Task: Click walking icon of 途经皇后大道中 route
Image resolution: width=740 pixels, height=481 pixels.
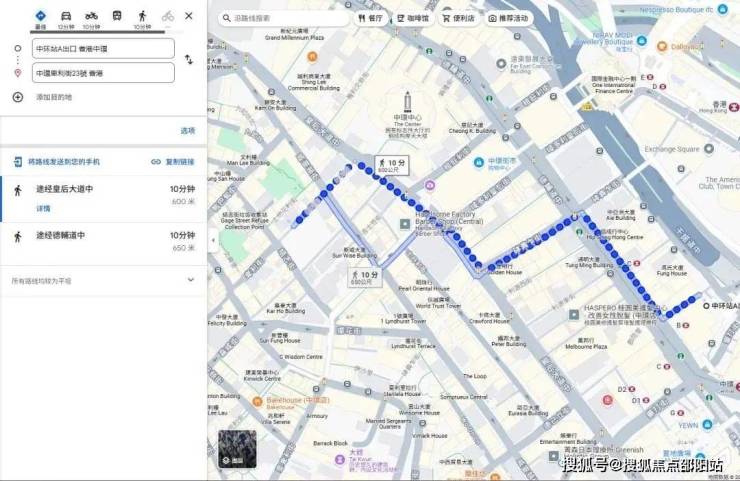Action: coord(18,190)
